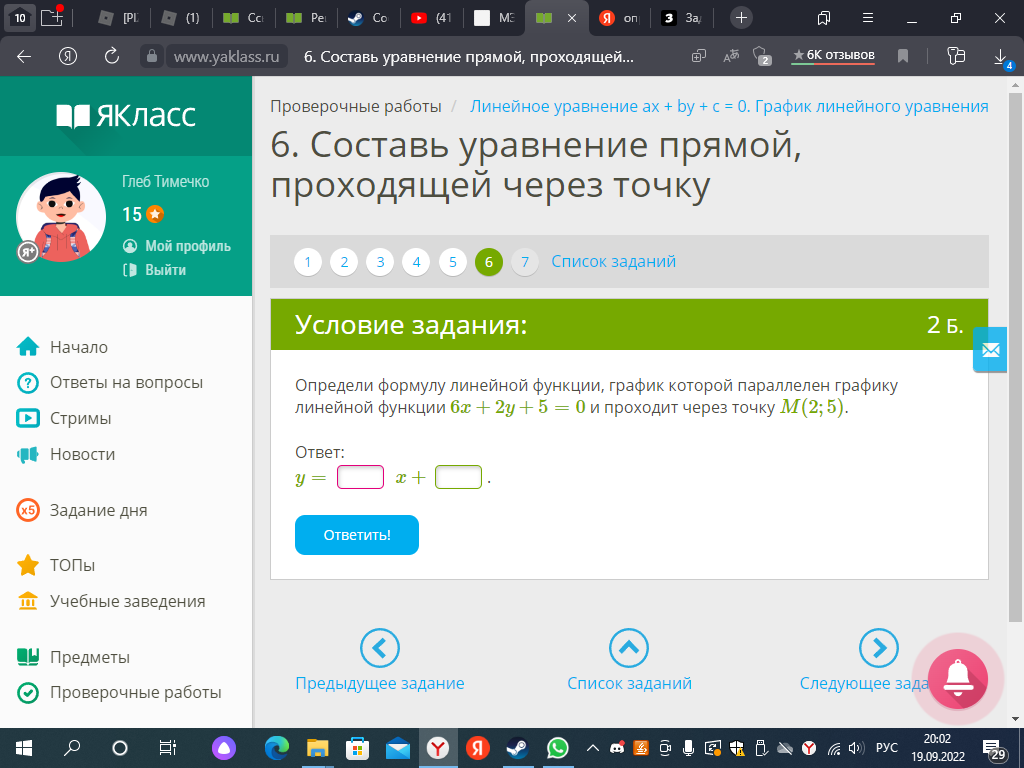
Task: Open Мой профиль link
Action: [177, 246]
